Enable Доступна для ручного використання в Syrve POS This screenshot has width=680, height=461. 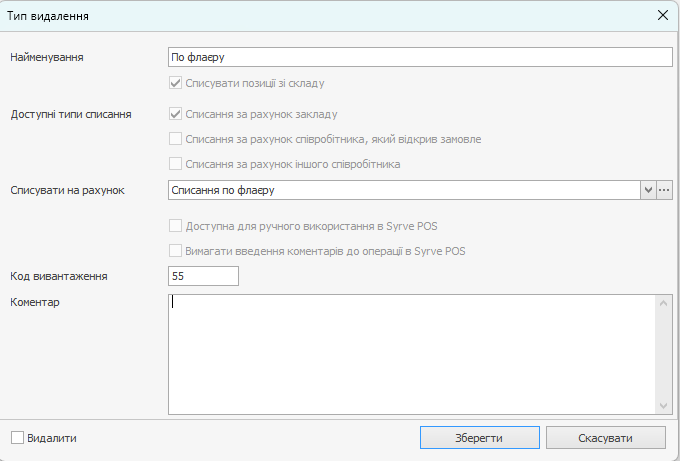[176, 226]
